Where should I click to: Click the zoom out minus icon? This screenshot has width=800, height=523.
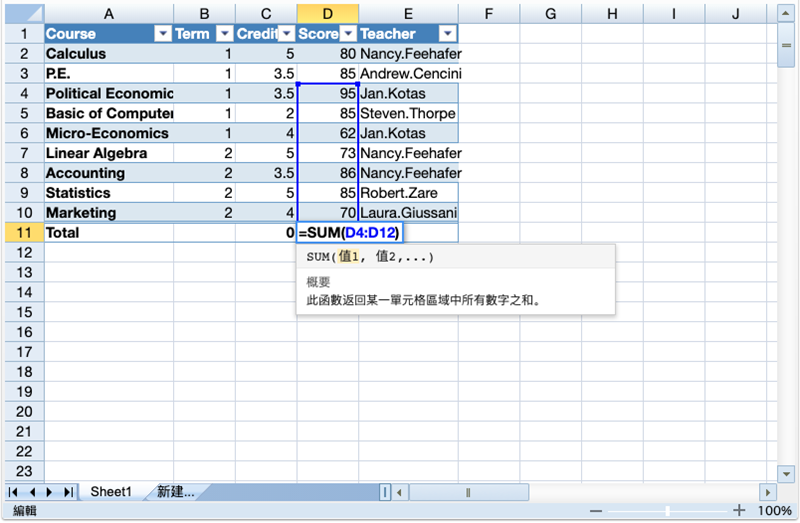tap(596, 511)
